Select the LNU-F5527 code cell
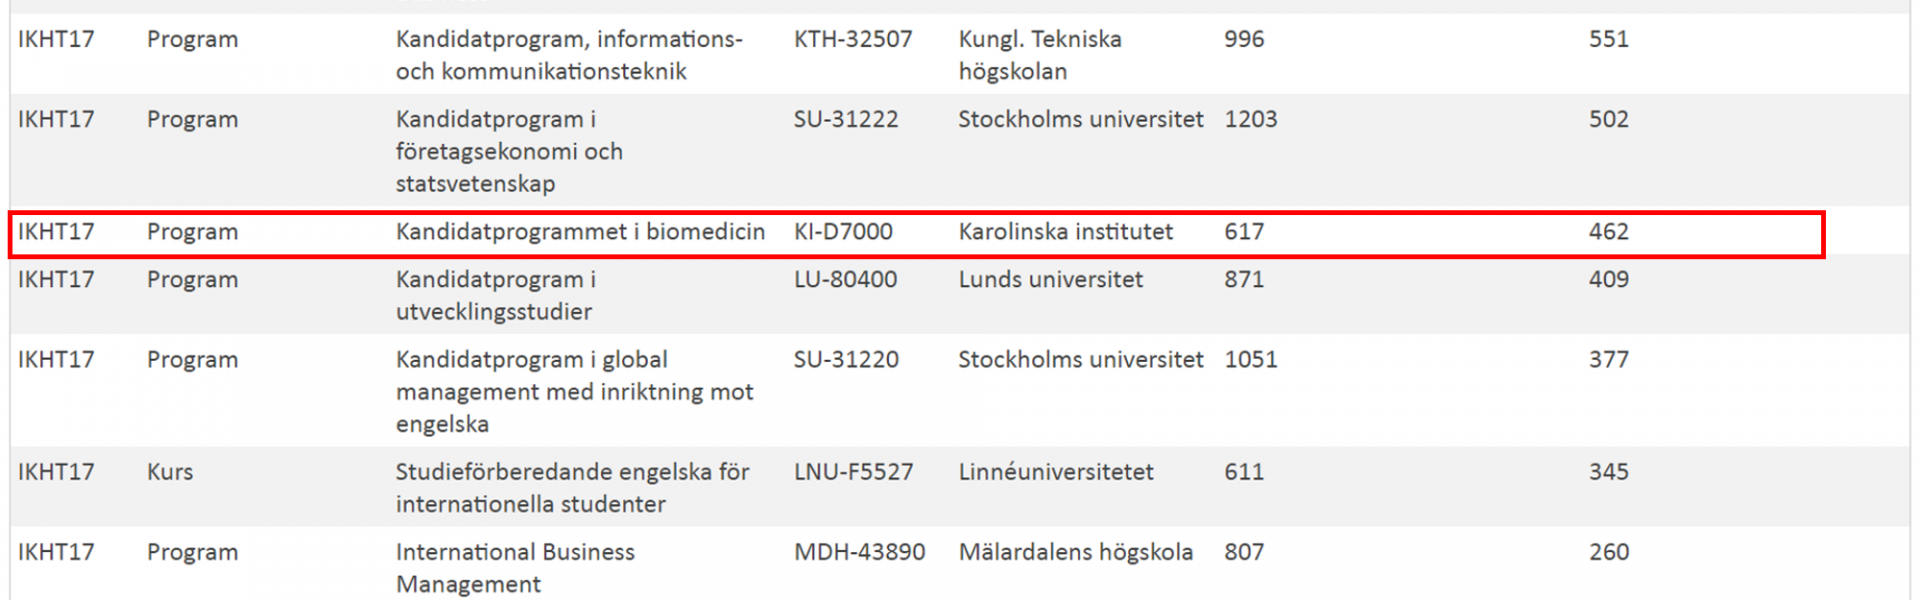The image size is (1920, 600). coord(853,472)
